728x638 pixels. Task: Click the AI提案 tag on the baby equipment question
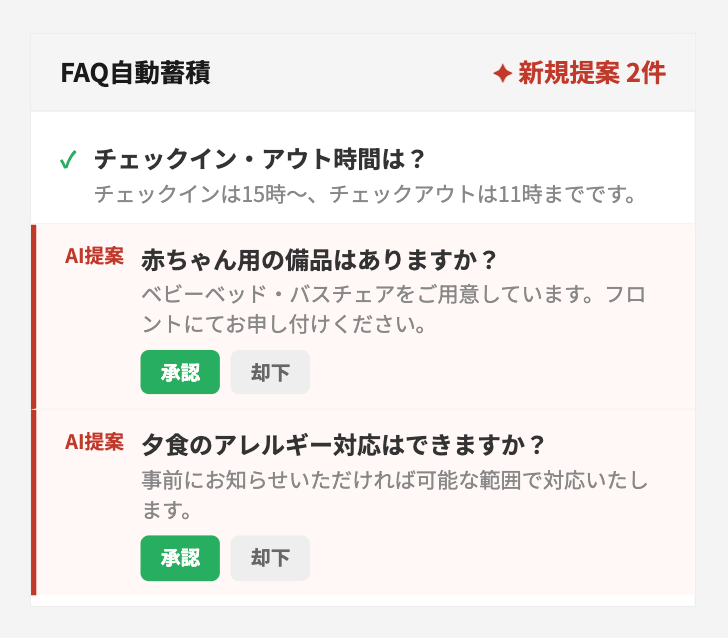click(x=94, y=256)
